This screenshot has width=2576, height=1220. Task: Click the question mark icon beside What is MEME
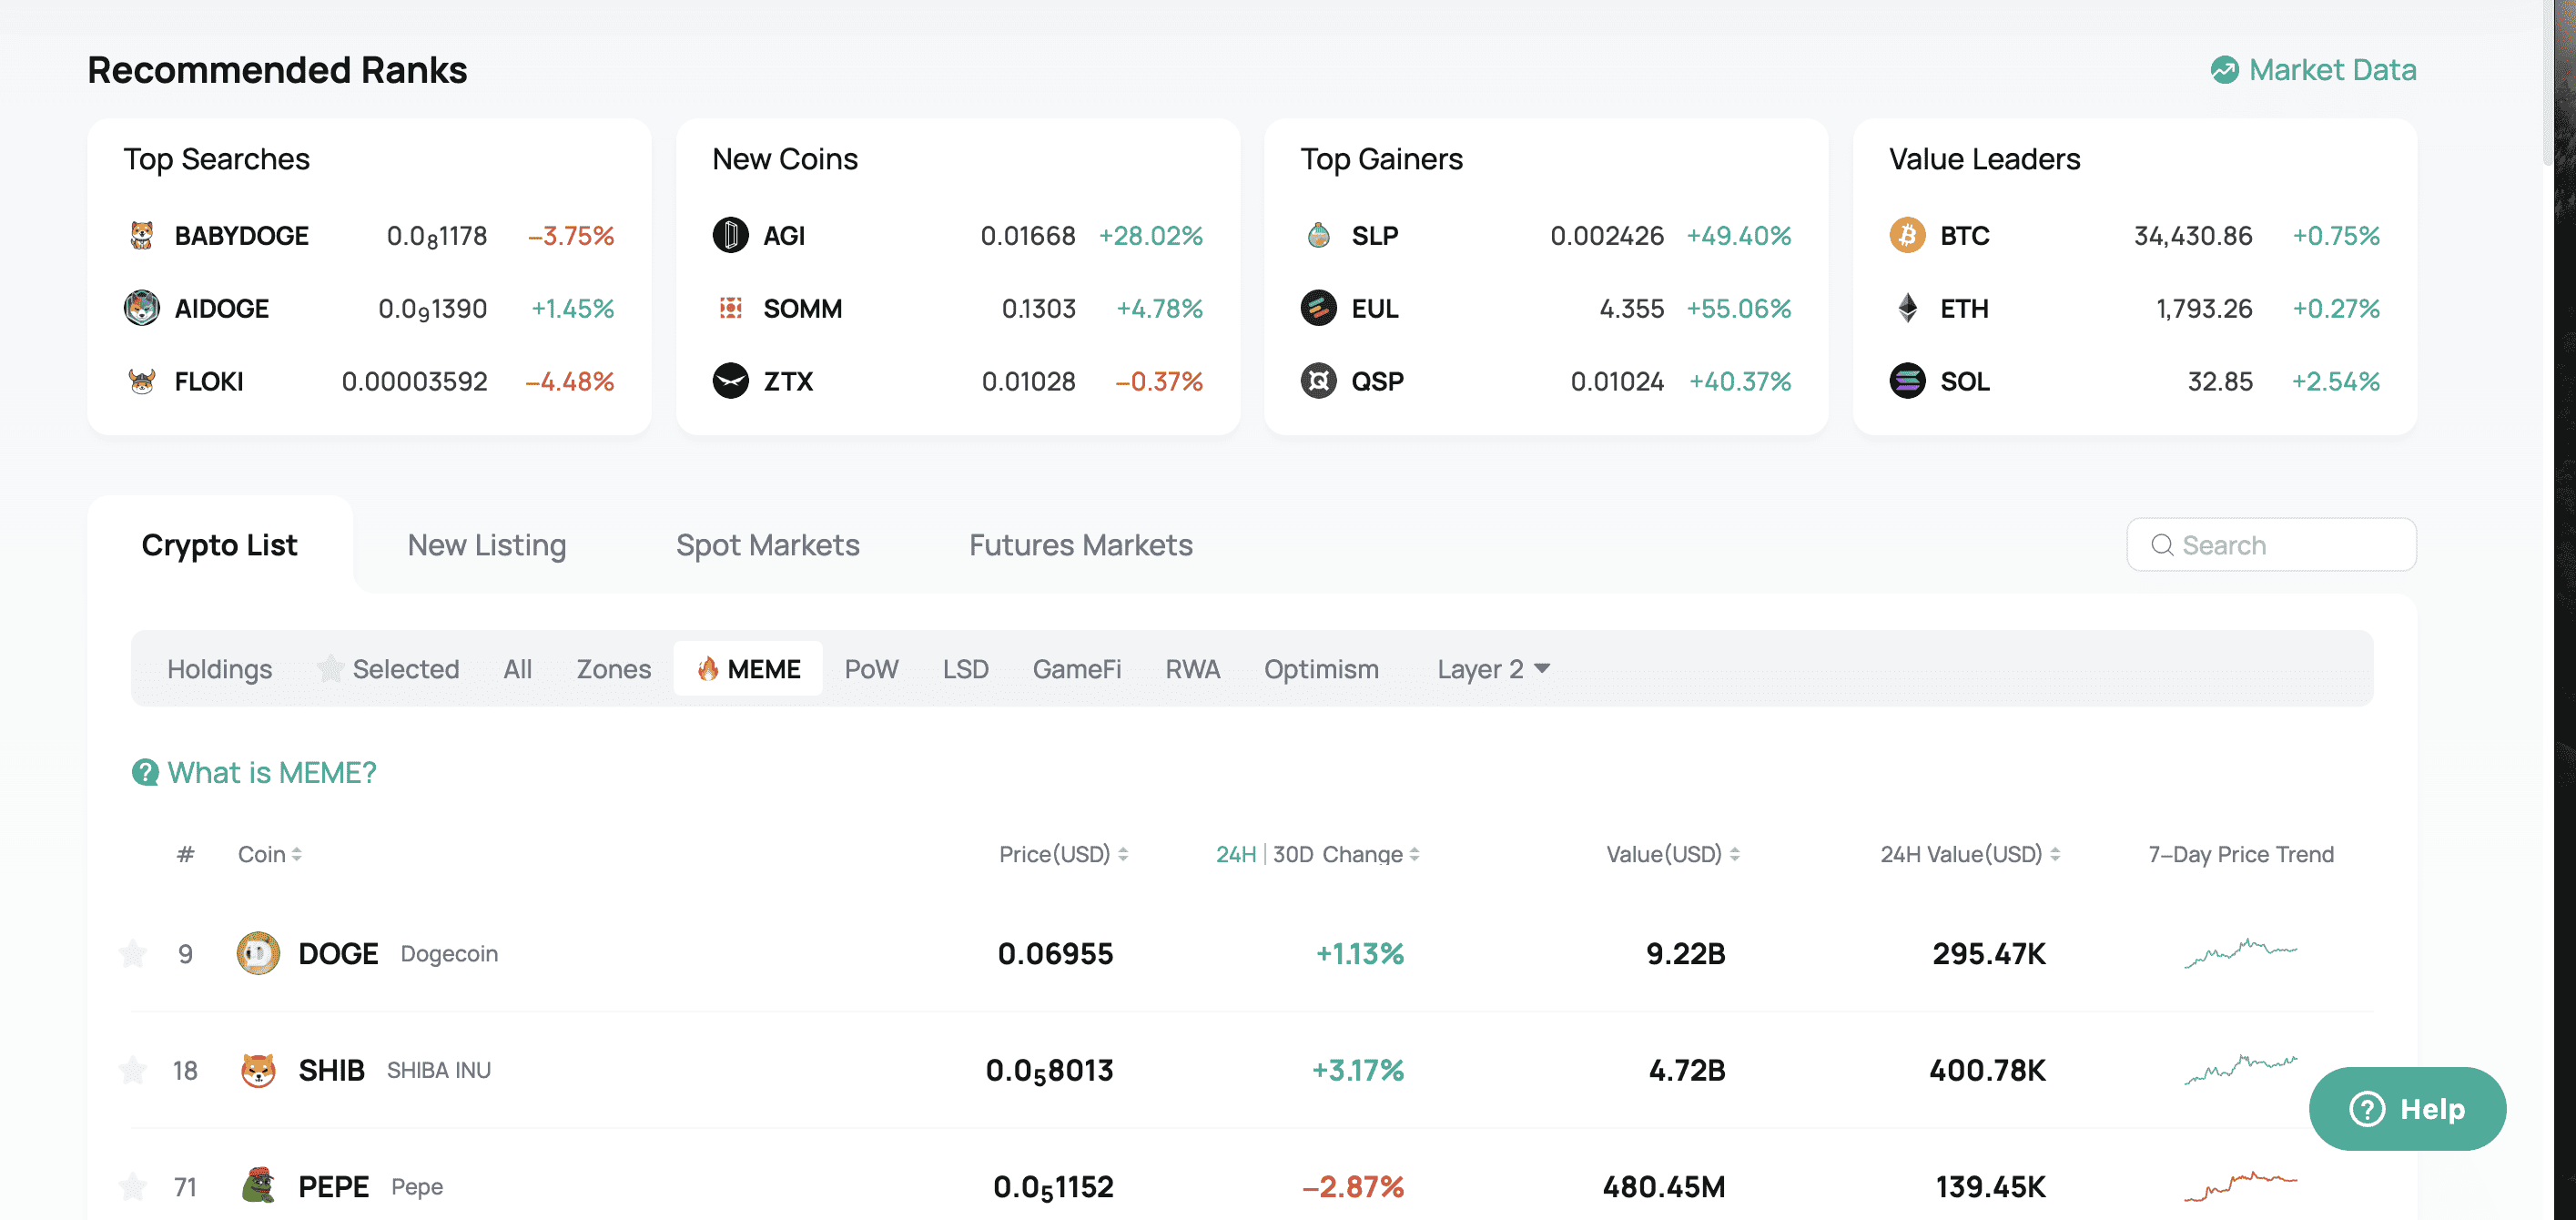tap(146, 772)
